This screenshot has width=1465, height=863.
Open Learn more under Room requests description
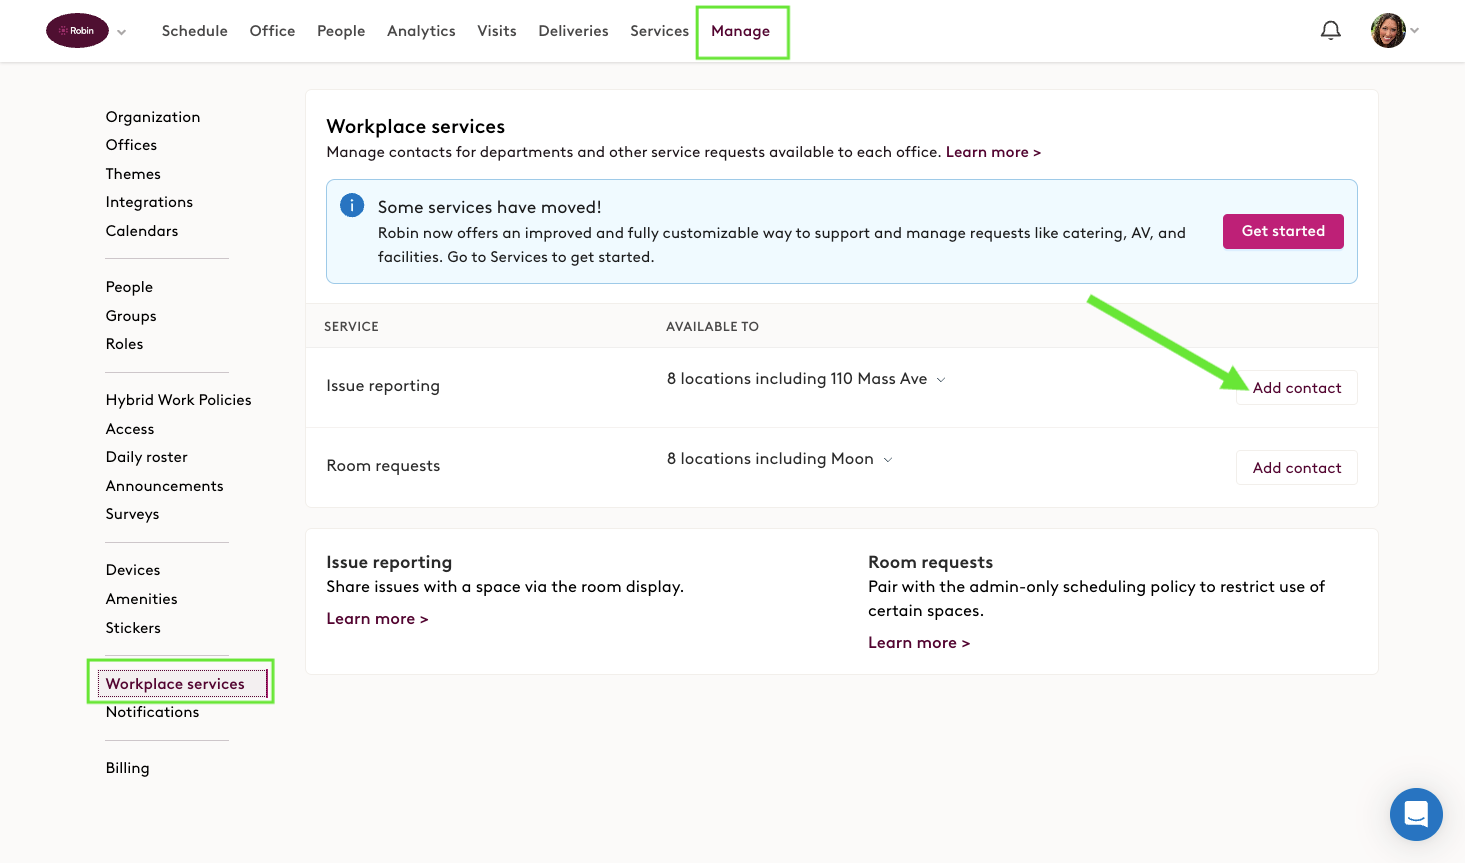[x=919, y=643]
